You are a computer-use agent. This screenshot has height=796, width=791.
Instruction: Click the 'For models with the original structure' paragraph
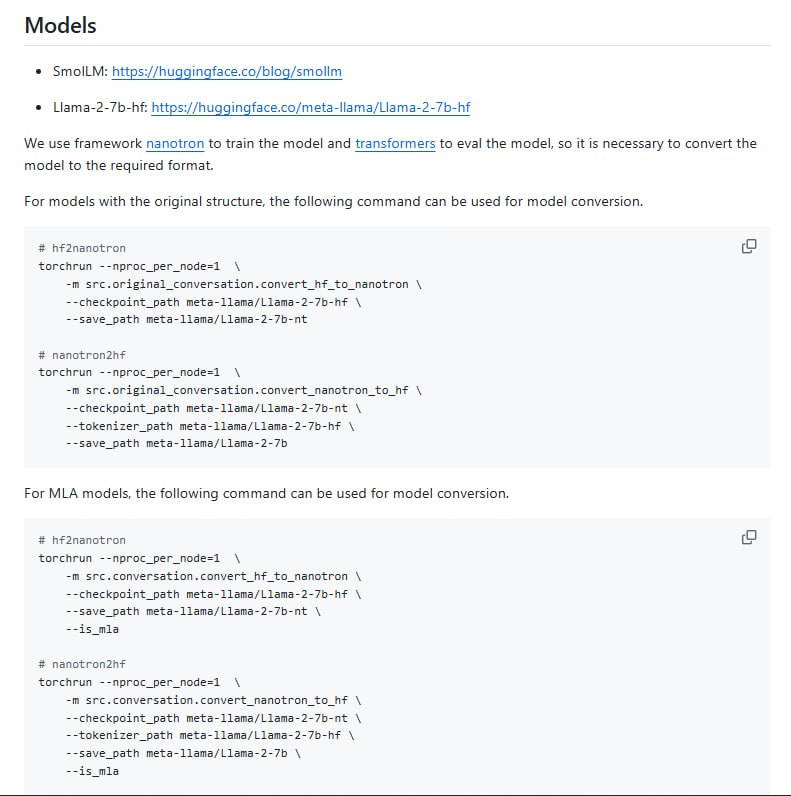coord(333,201)
